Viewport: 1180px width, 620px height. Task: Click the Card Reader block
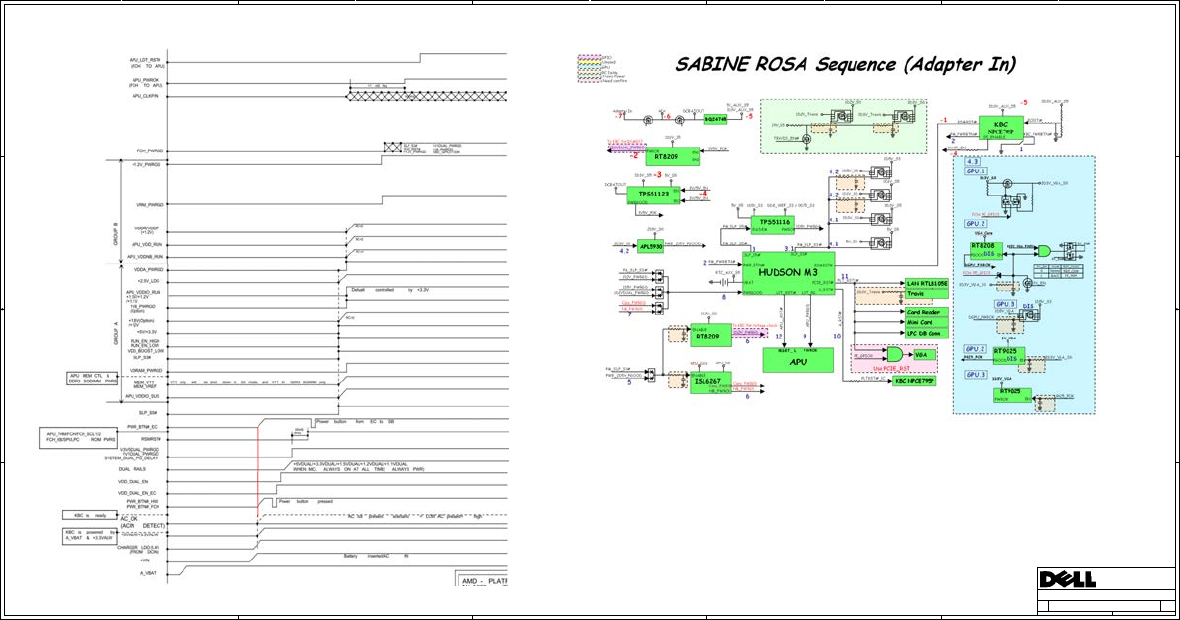tap(927, 312)
